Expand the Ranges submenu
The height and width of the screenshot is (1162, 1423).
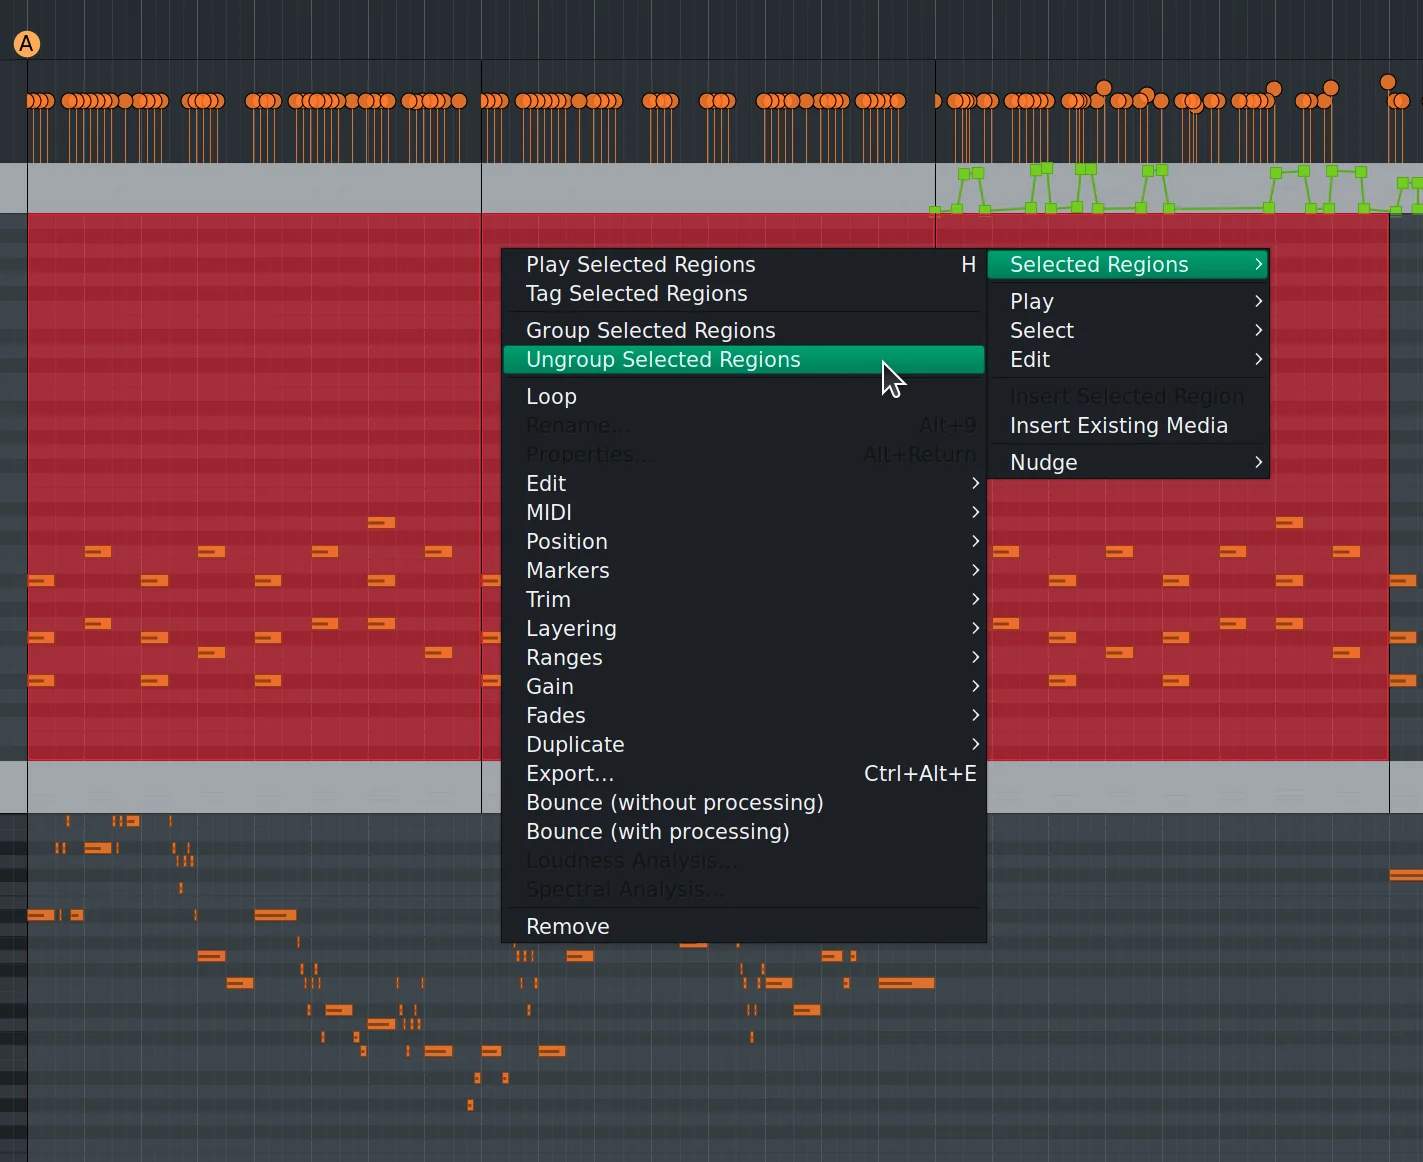744,657
